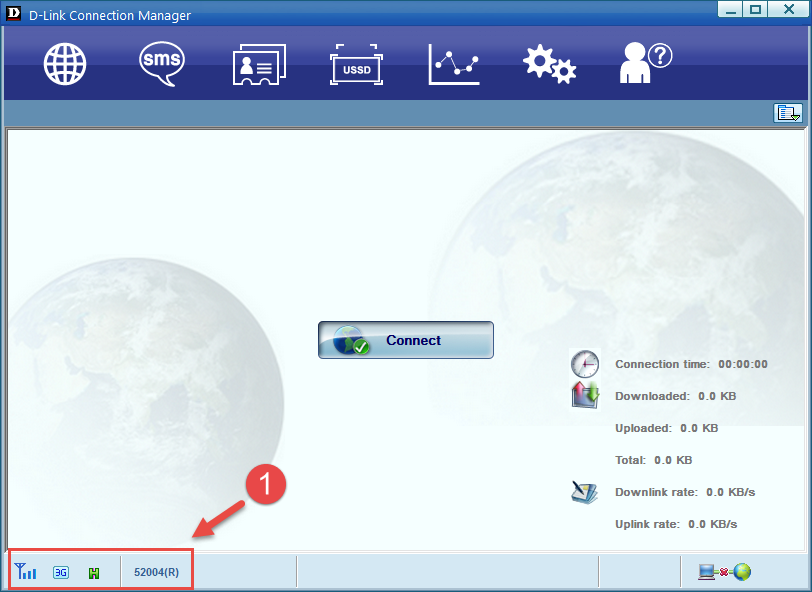Image resolution: width=812 pixels, height=592 pixels.
Task: Click the Total: 0.0 KB text
Action: click(654, 460)
